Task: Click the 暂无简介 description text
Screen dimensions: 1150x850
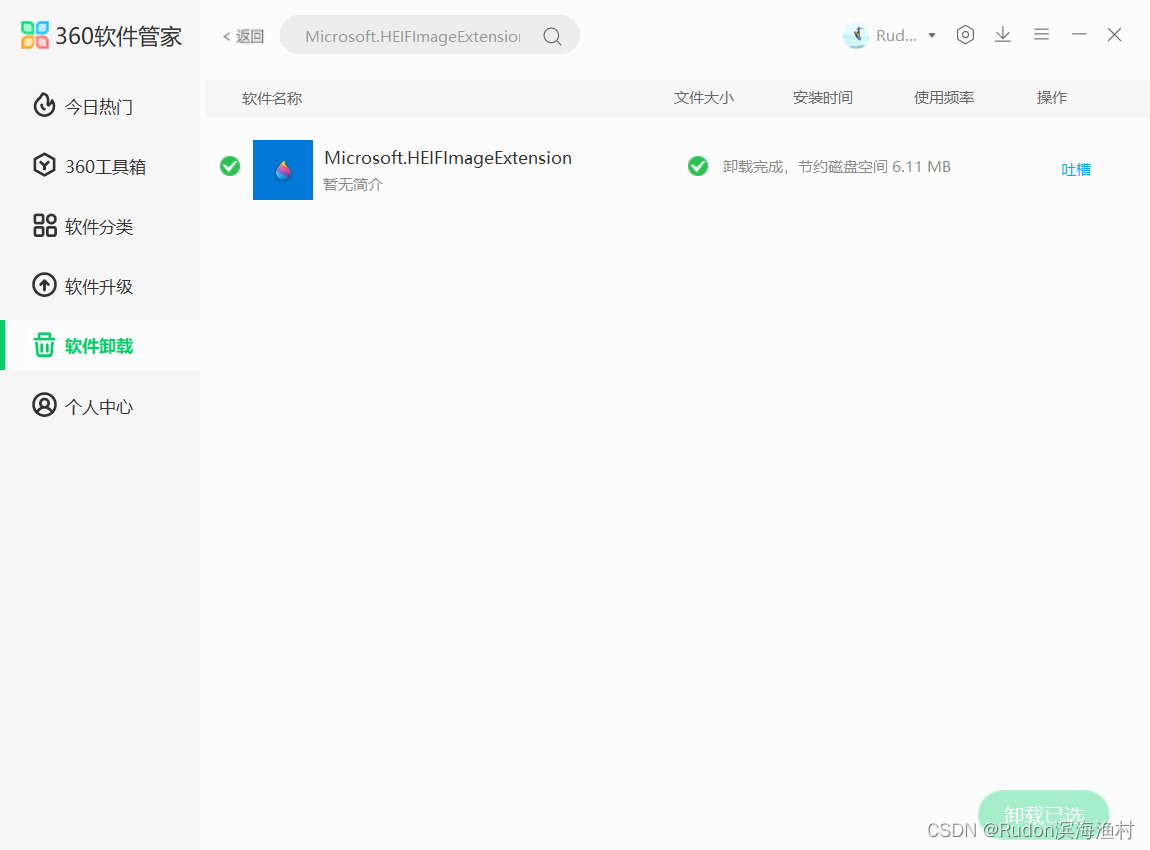Action: pyautogui.click(x=353, y=185)
